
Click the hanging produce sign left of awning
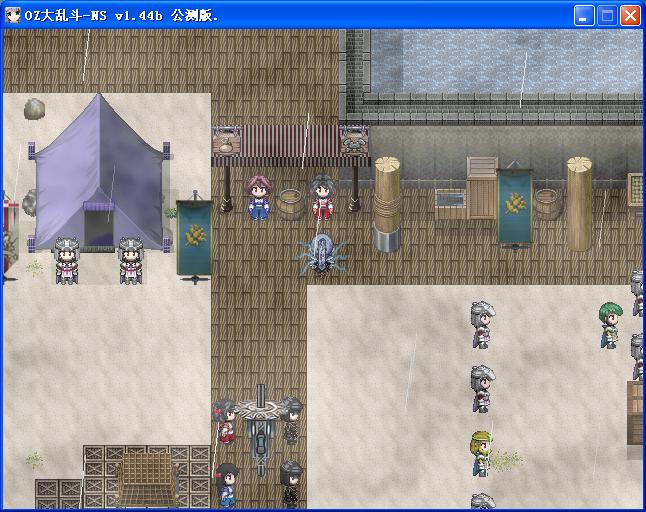(226, 141)
